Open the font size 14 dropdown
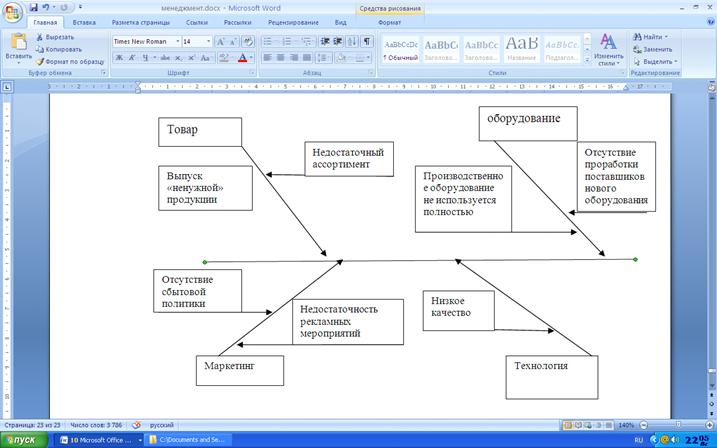Screen dimensions: 717x448 click(x=208, y=42)
